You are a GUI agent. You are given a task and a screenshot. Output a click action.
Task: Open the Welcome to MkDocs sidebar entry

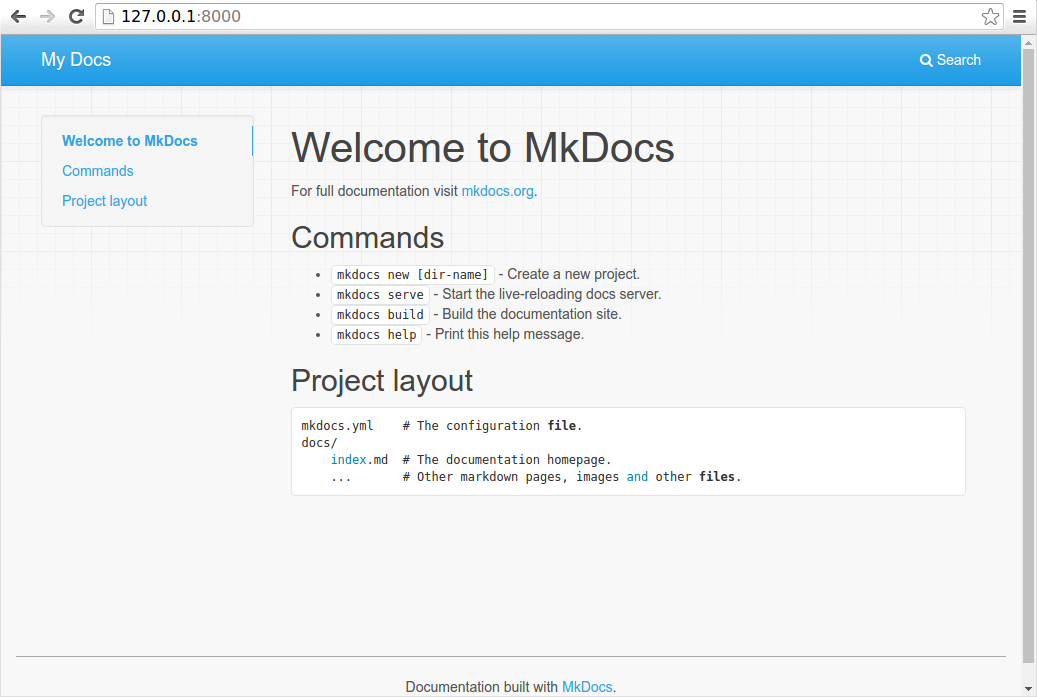coord(129,141)
